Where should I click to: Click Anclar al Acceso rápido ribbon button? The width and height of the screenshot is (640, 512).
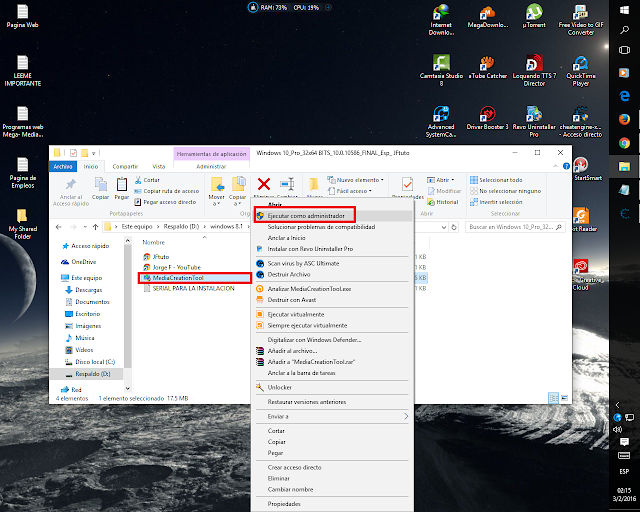pos(71,192)
